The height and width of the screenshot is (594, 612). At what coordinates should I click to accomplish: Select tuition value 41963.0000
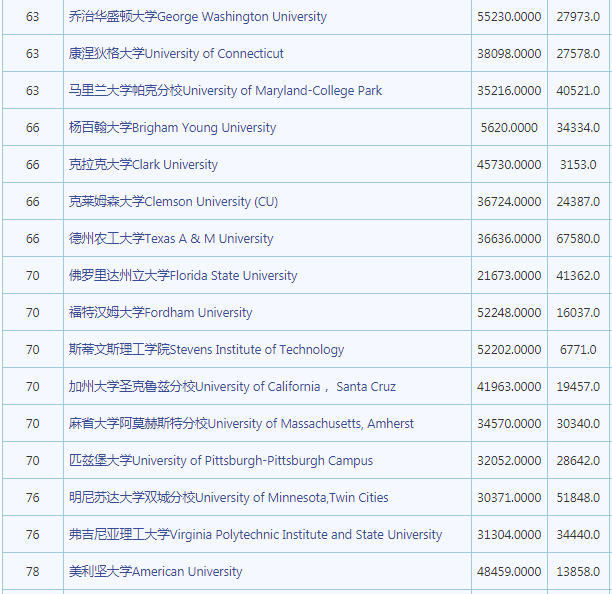[x=509, y=387]
